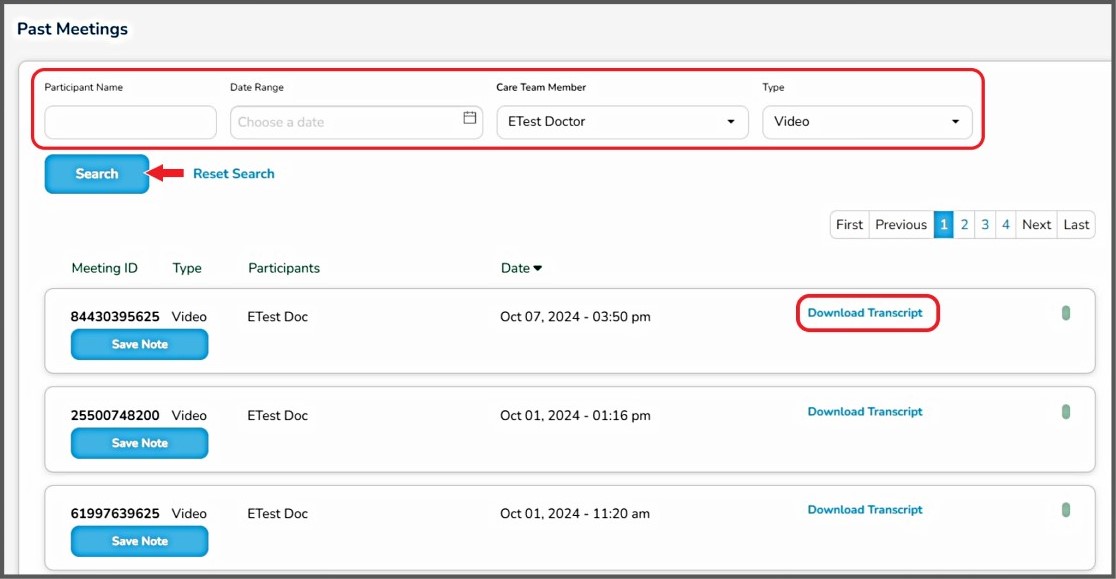Go to the First page
The width and height of the screenshot is (1116, 579).
[x=849, y=225]
